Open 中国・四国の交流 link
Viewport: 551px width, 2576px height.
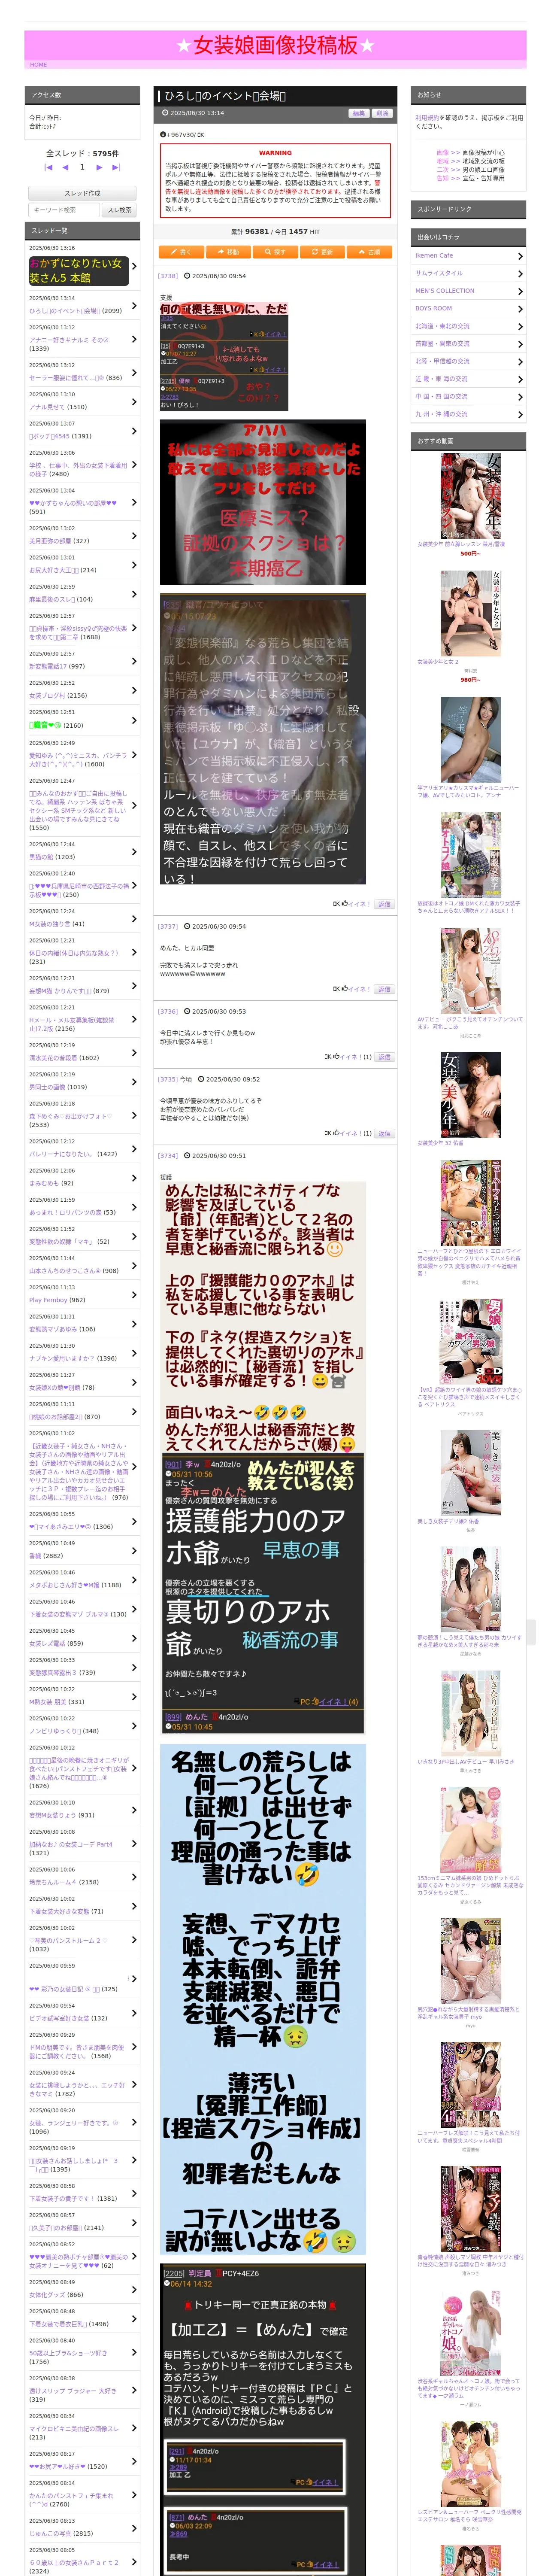pyautogui.click(x=441, y=397)
